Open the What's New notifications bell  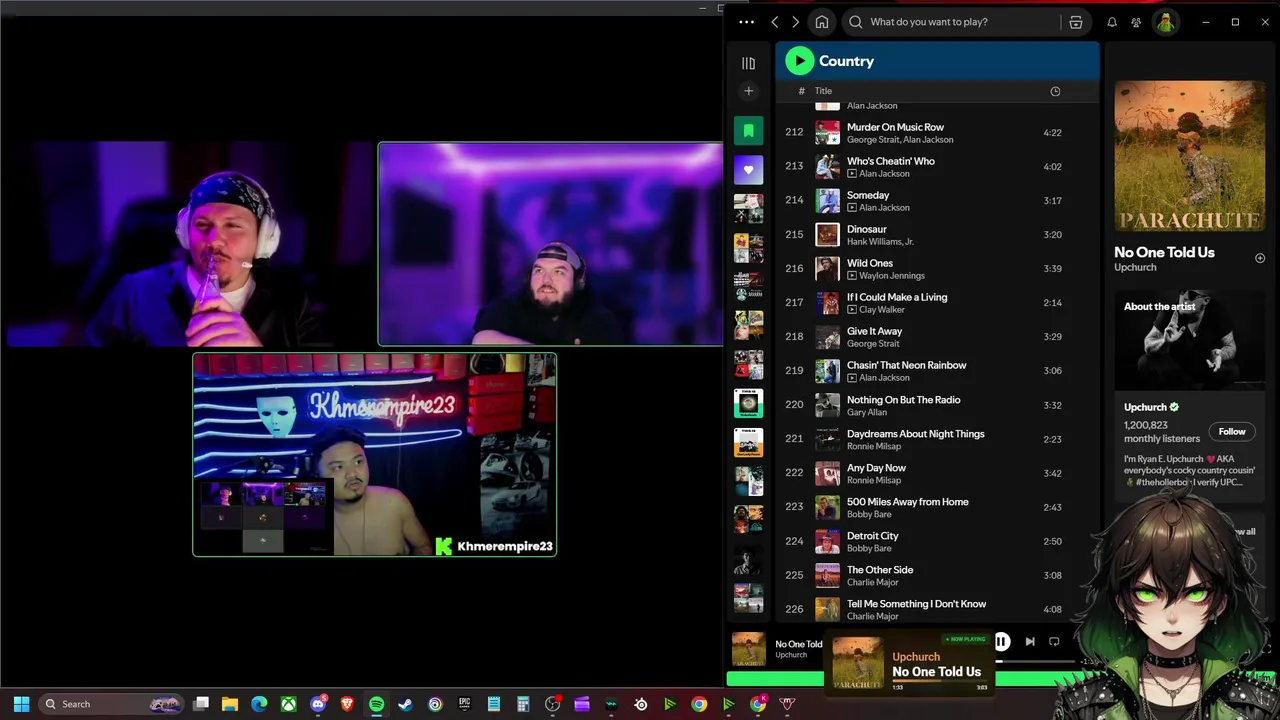[x=1112, y=22]
